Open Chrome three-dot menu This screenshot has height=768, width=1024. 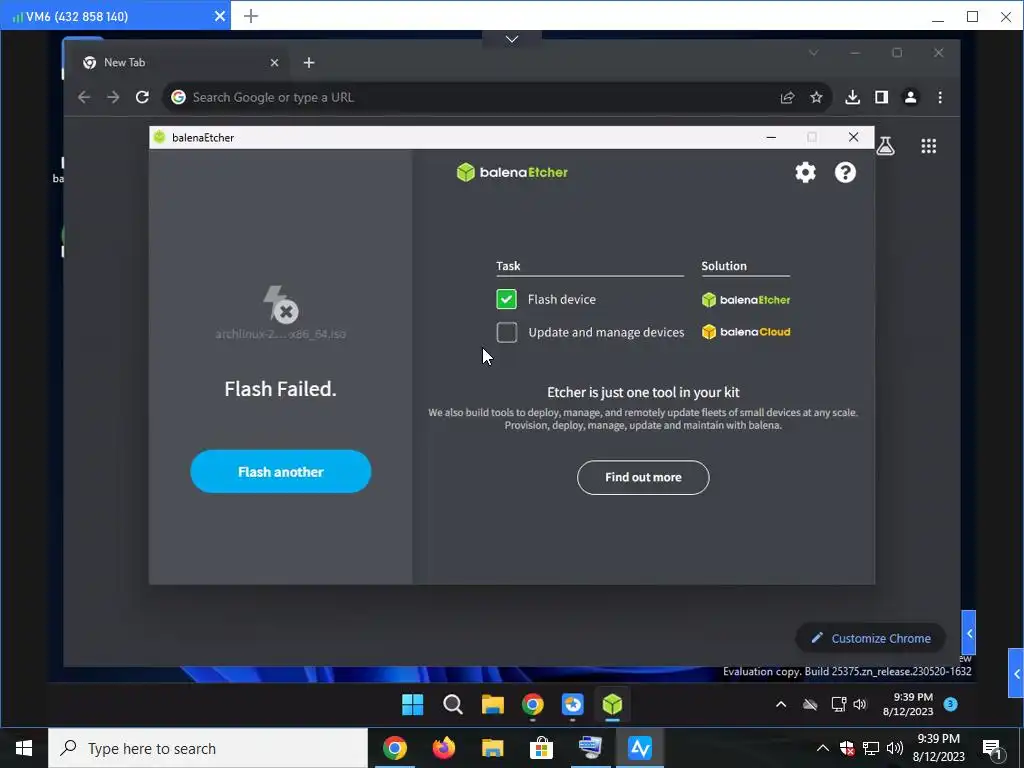point(940,97)
